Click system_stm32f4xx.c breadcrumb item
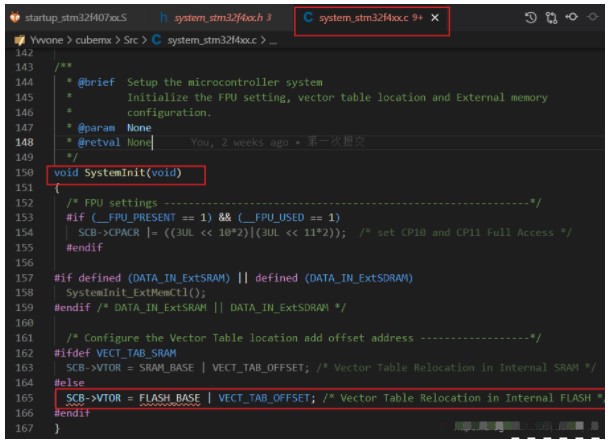The width and height of the screenshot is (614, 443). pyautogui.click(x=212, y=40)
